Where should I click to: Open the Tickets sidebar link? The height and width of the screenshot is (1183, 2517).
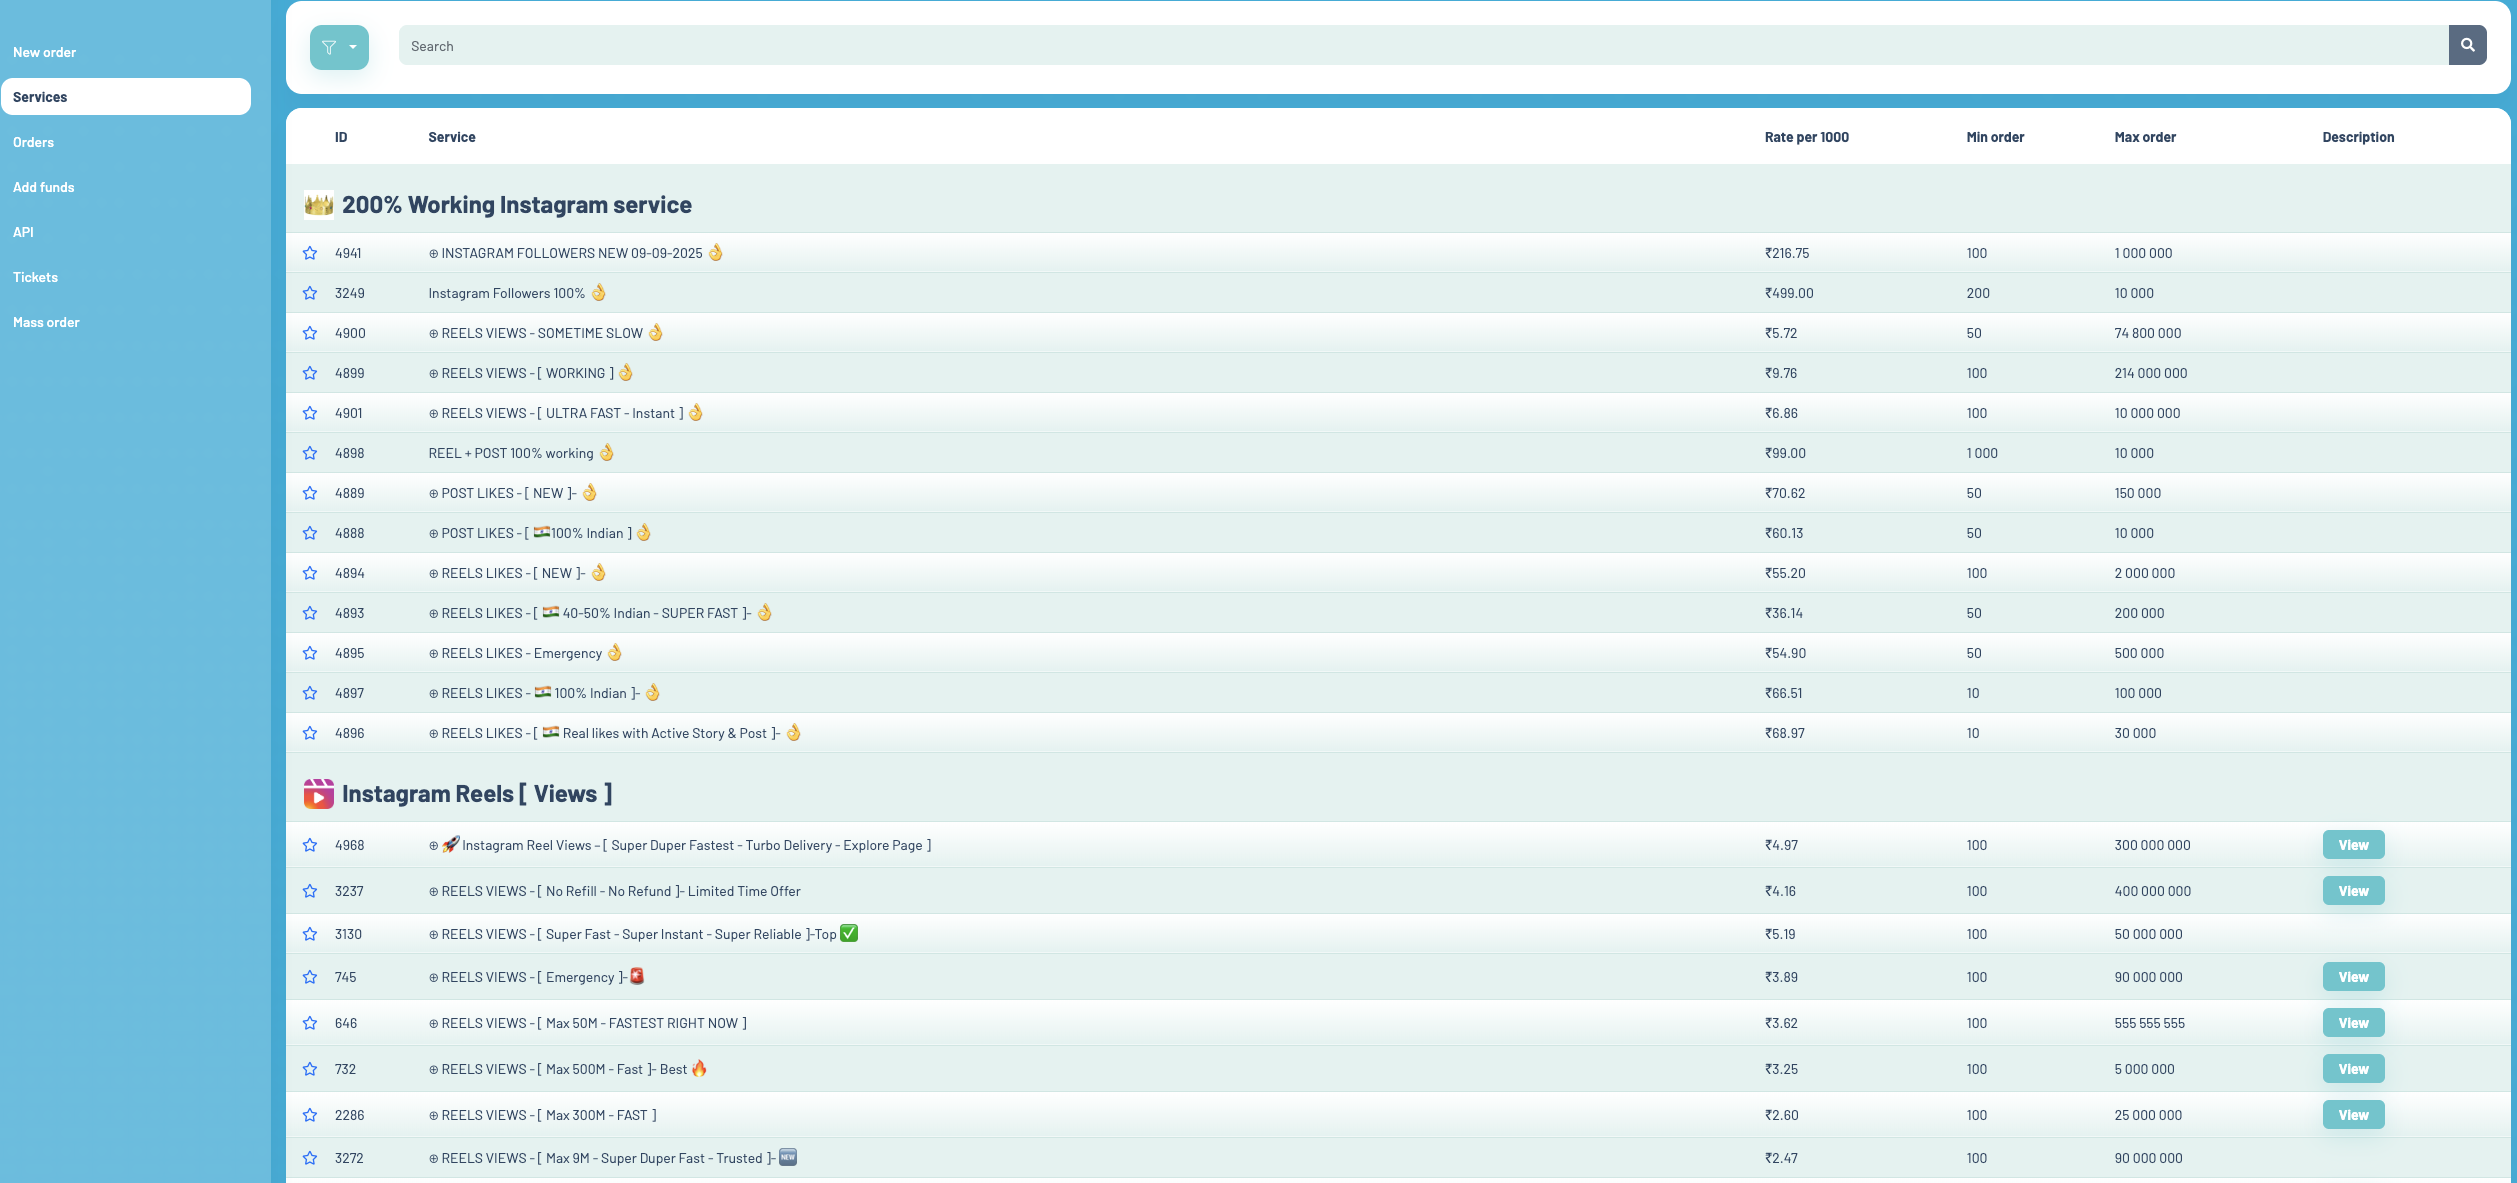pos(35,277)
